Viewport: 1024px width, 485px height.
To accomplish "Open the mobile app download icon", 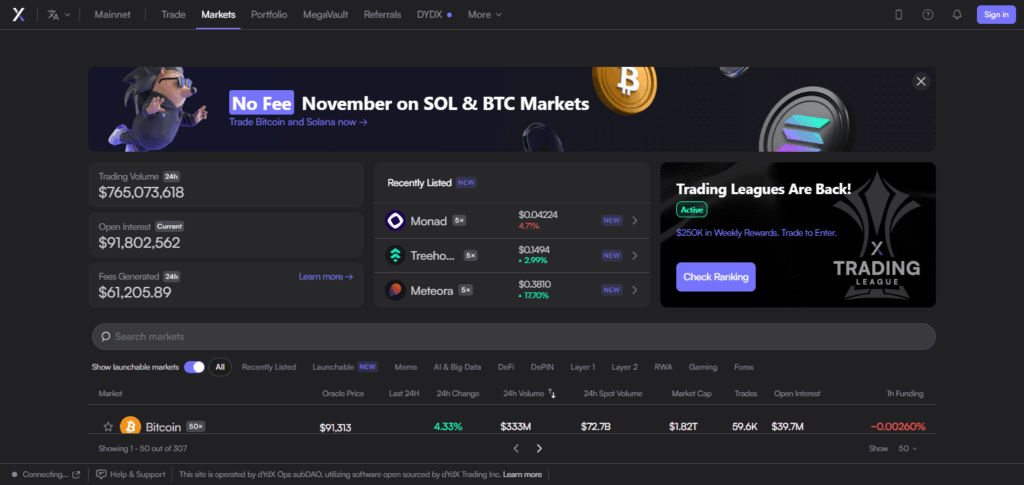I will [x=898, y=15].
